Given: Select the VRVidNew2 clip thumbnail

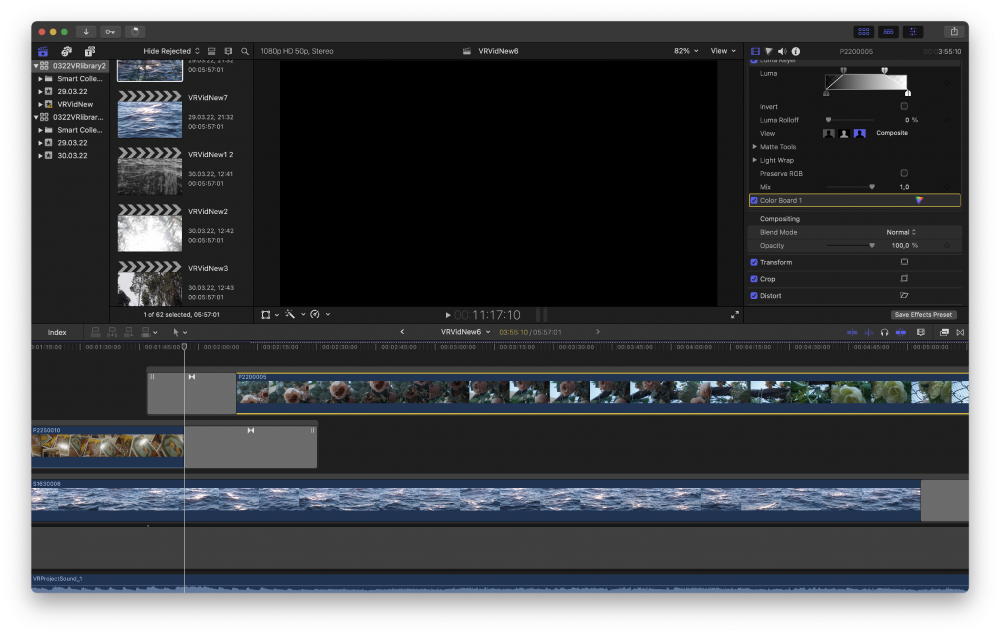Looking at the screenshot, I should (150, 227).
